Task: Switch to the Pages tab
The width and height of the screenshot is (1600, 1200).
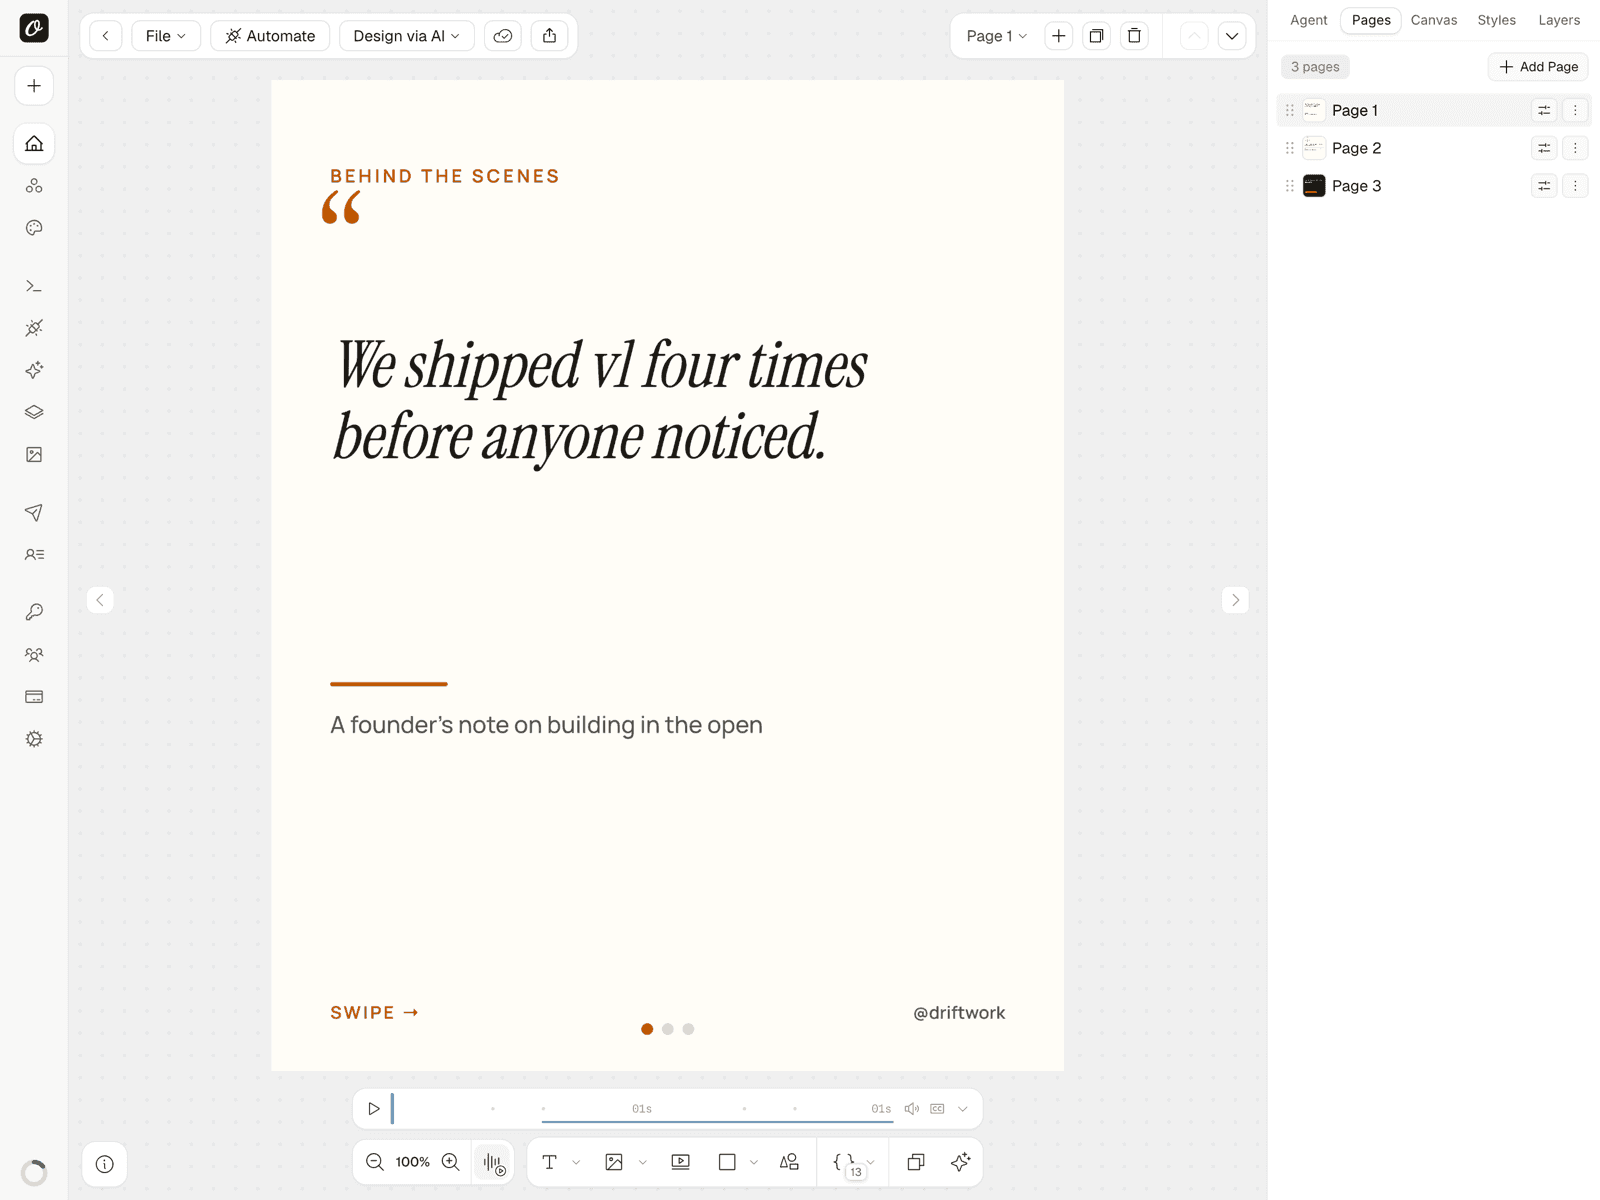Action: (x=1371, y=20)
